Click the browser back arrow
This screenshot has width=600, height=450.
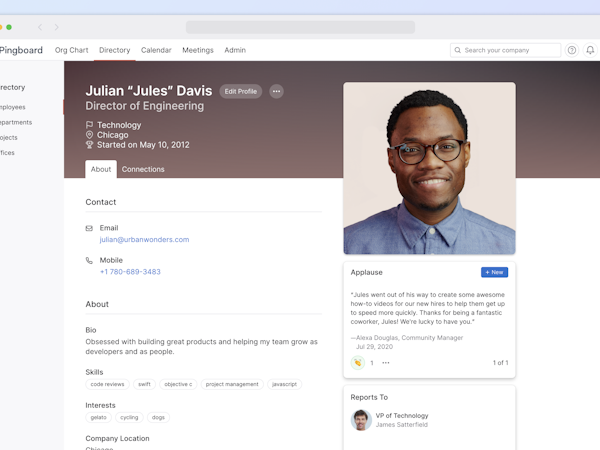pyautogui.click(x=40, y=27)
